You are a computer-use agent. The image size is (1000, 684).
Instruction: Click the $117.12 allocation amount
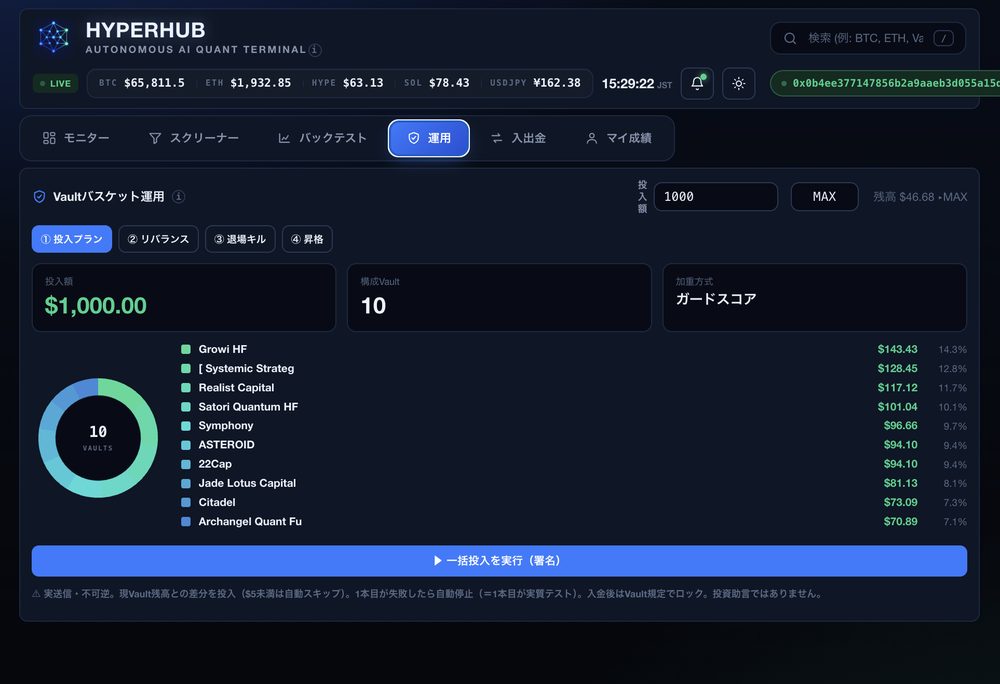point(897,388)
